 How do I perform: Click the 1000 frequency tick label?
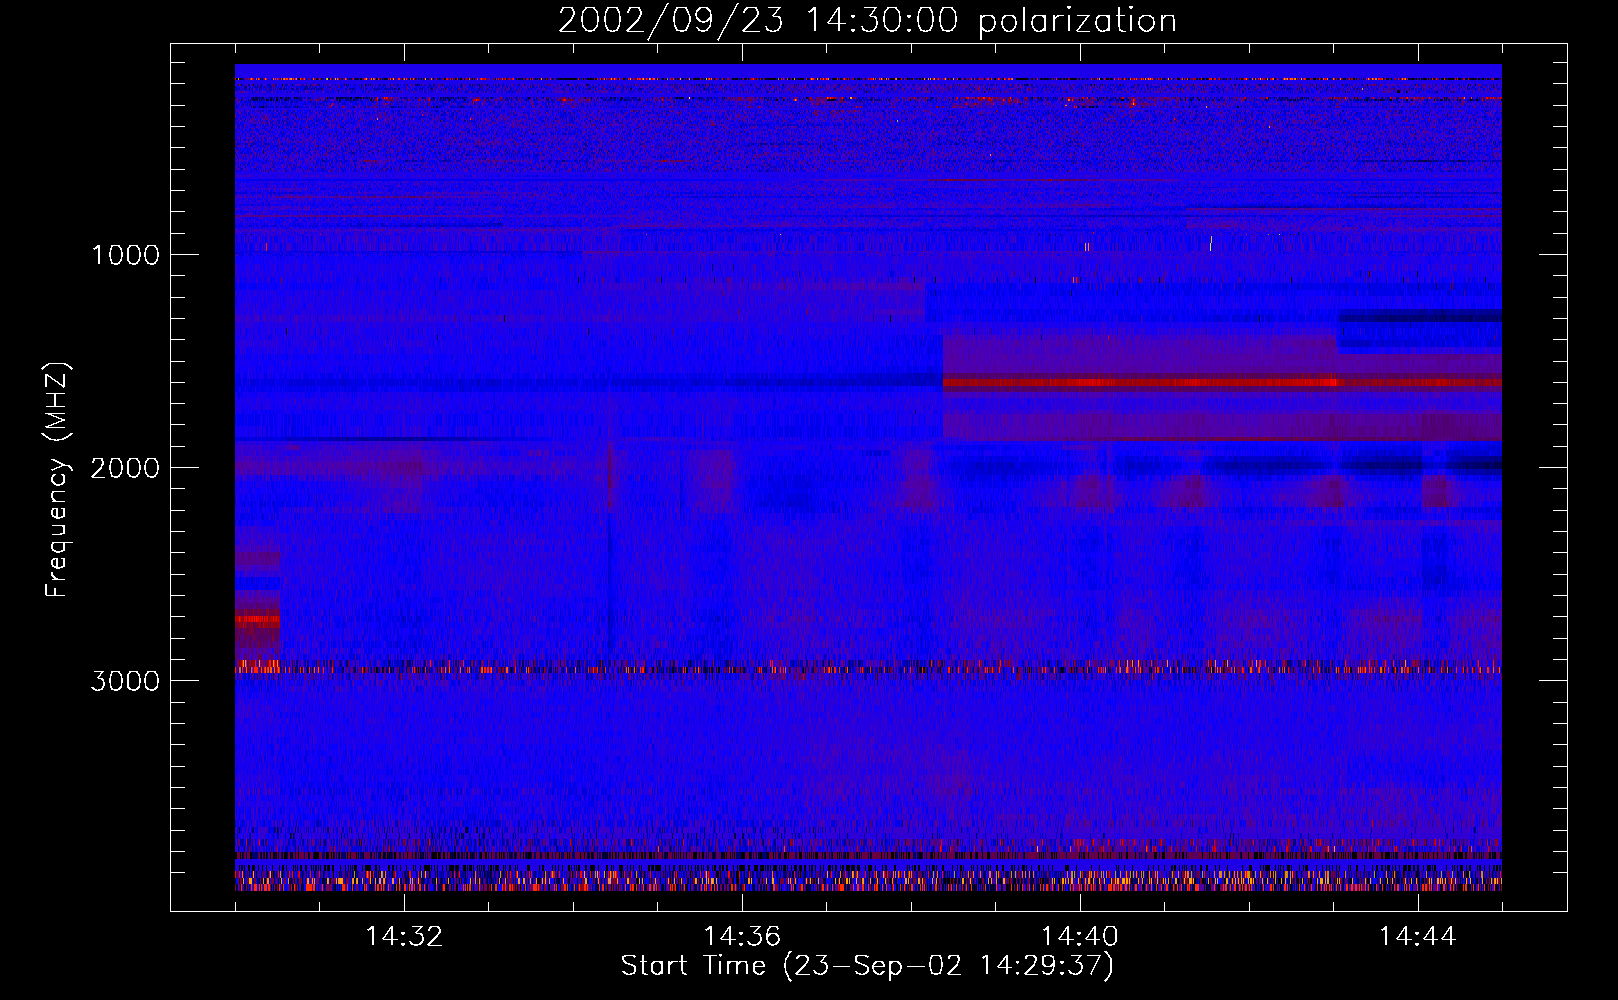(125, 255)
